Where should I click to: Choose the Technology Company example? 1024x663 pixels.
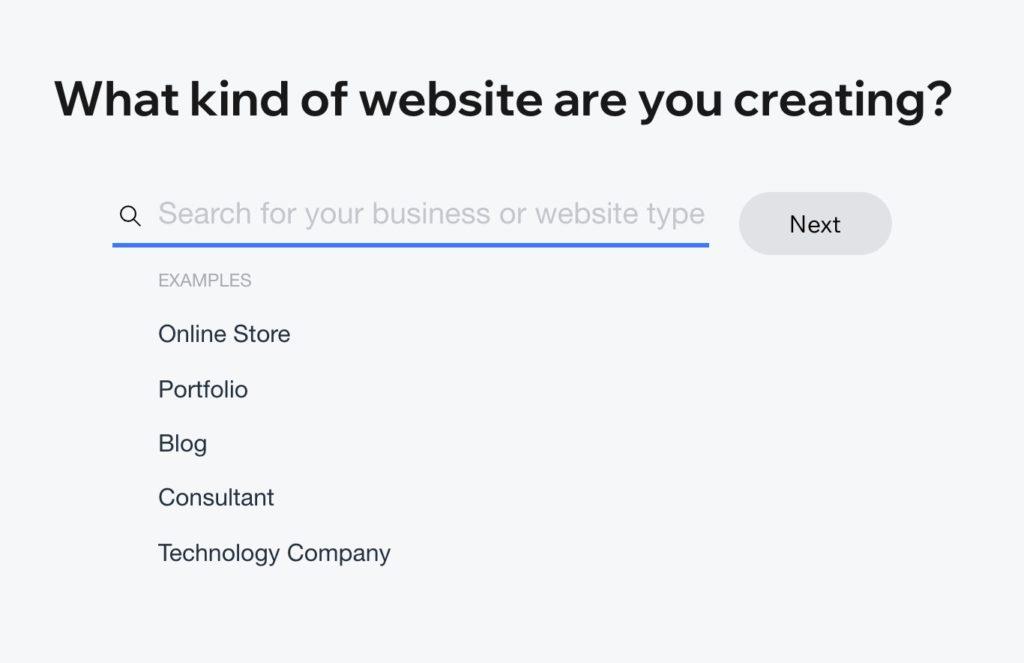click(x=274, y=553)
